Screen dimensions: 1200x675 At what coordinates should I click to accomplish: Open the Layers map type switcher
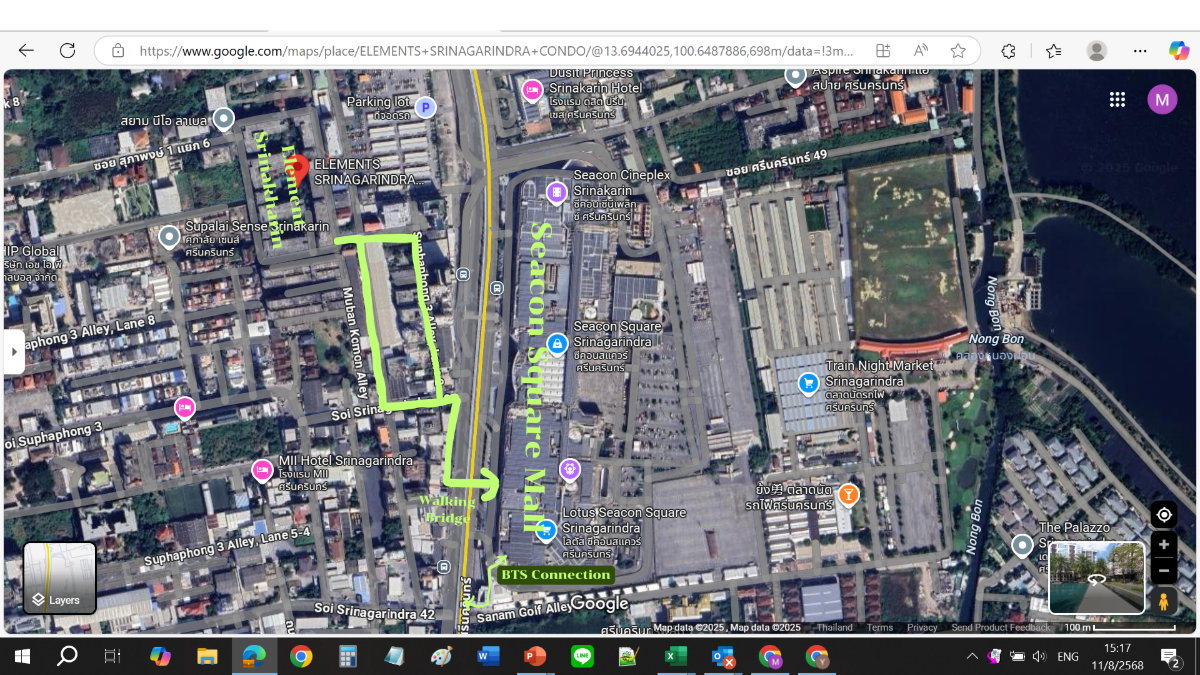pyautogui.click(x=60, y=578)
